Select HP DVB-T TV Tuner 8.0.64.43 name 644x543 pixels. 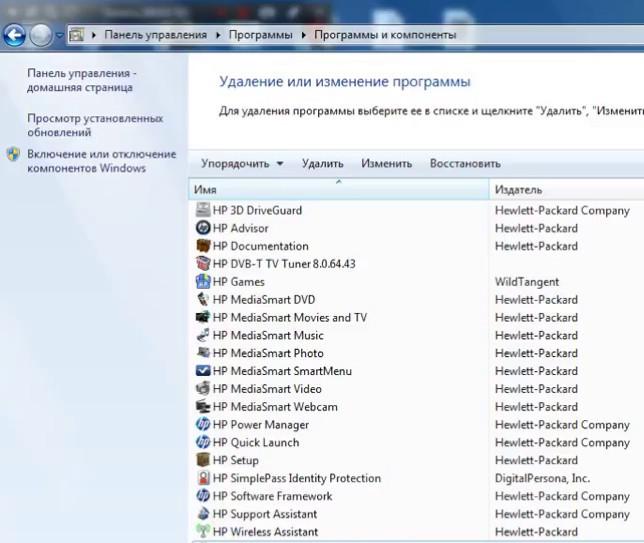284,264
